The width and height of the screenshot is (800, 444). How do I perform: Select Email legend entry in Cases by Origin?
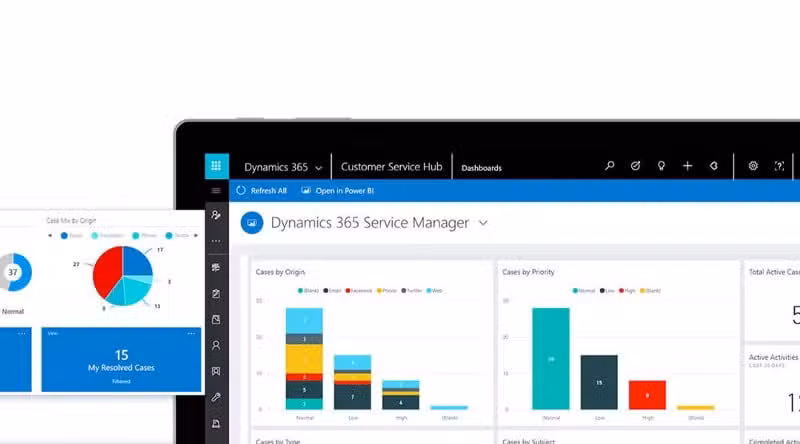[332, 290]
